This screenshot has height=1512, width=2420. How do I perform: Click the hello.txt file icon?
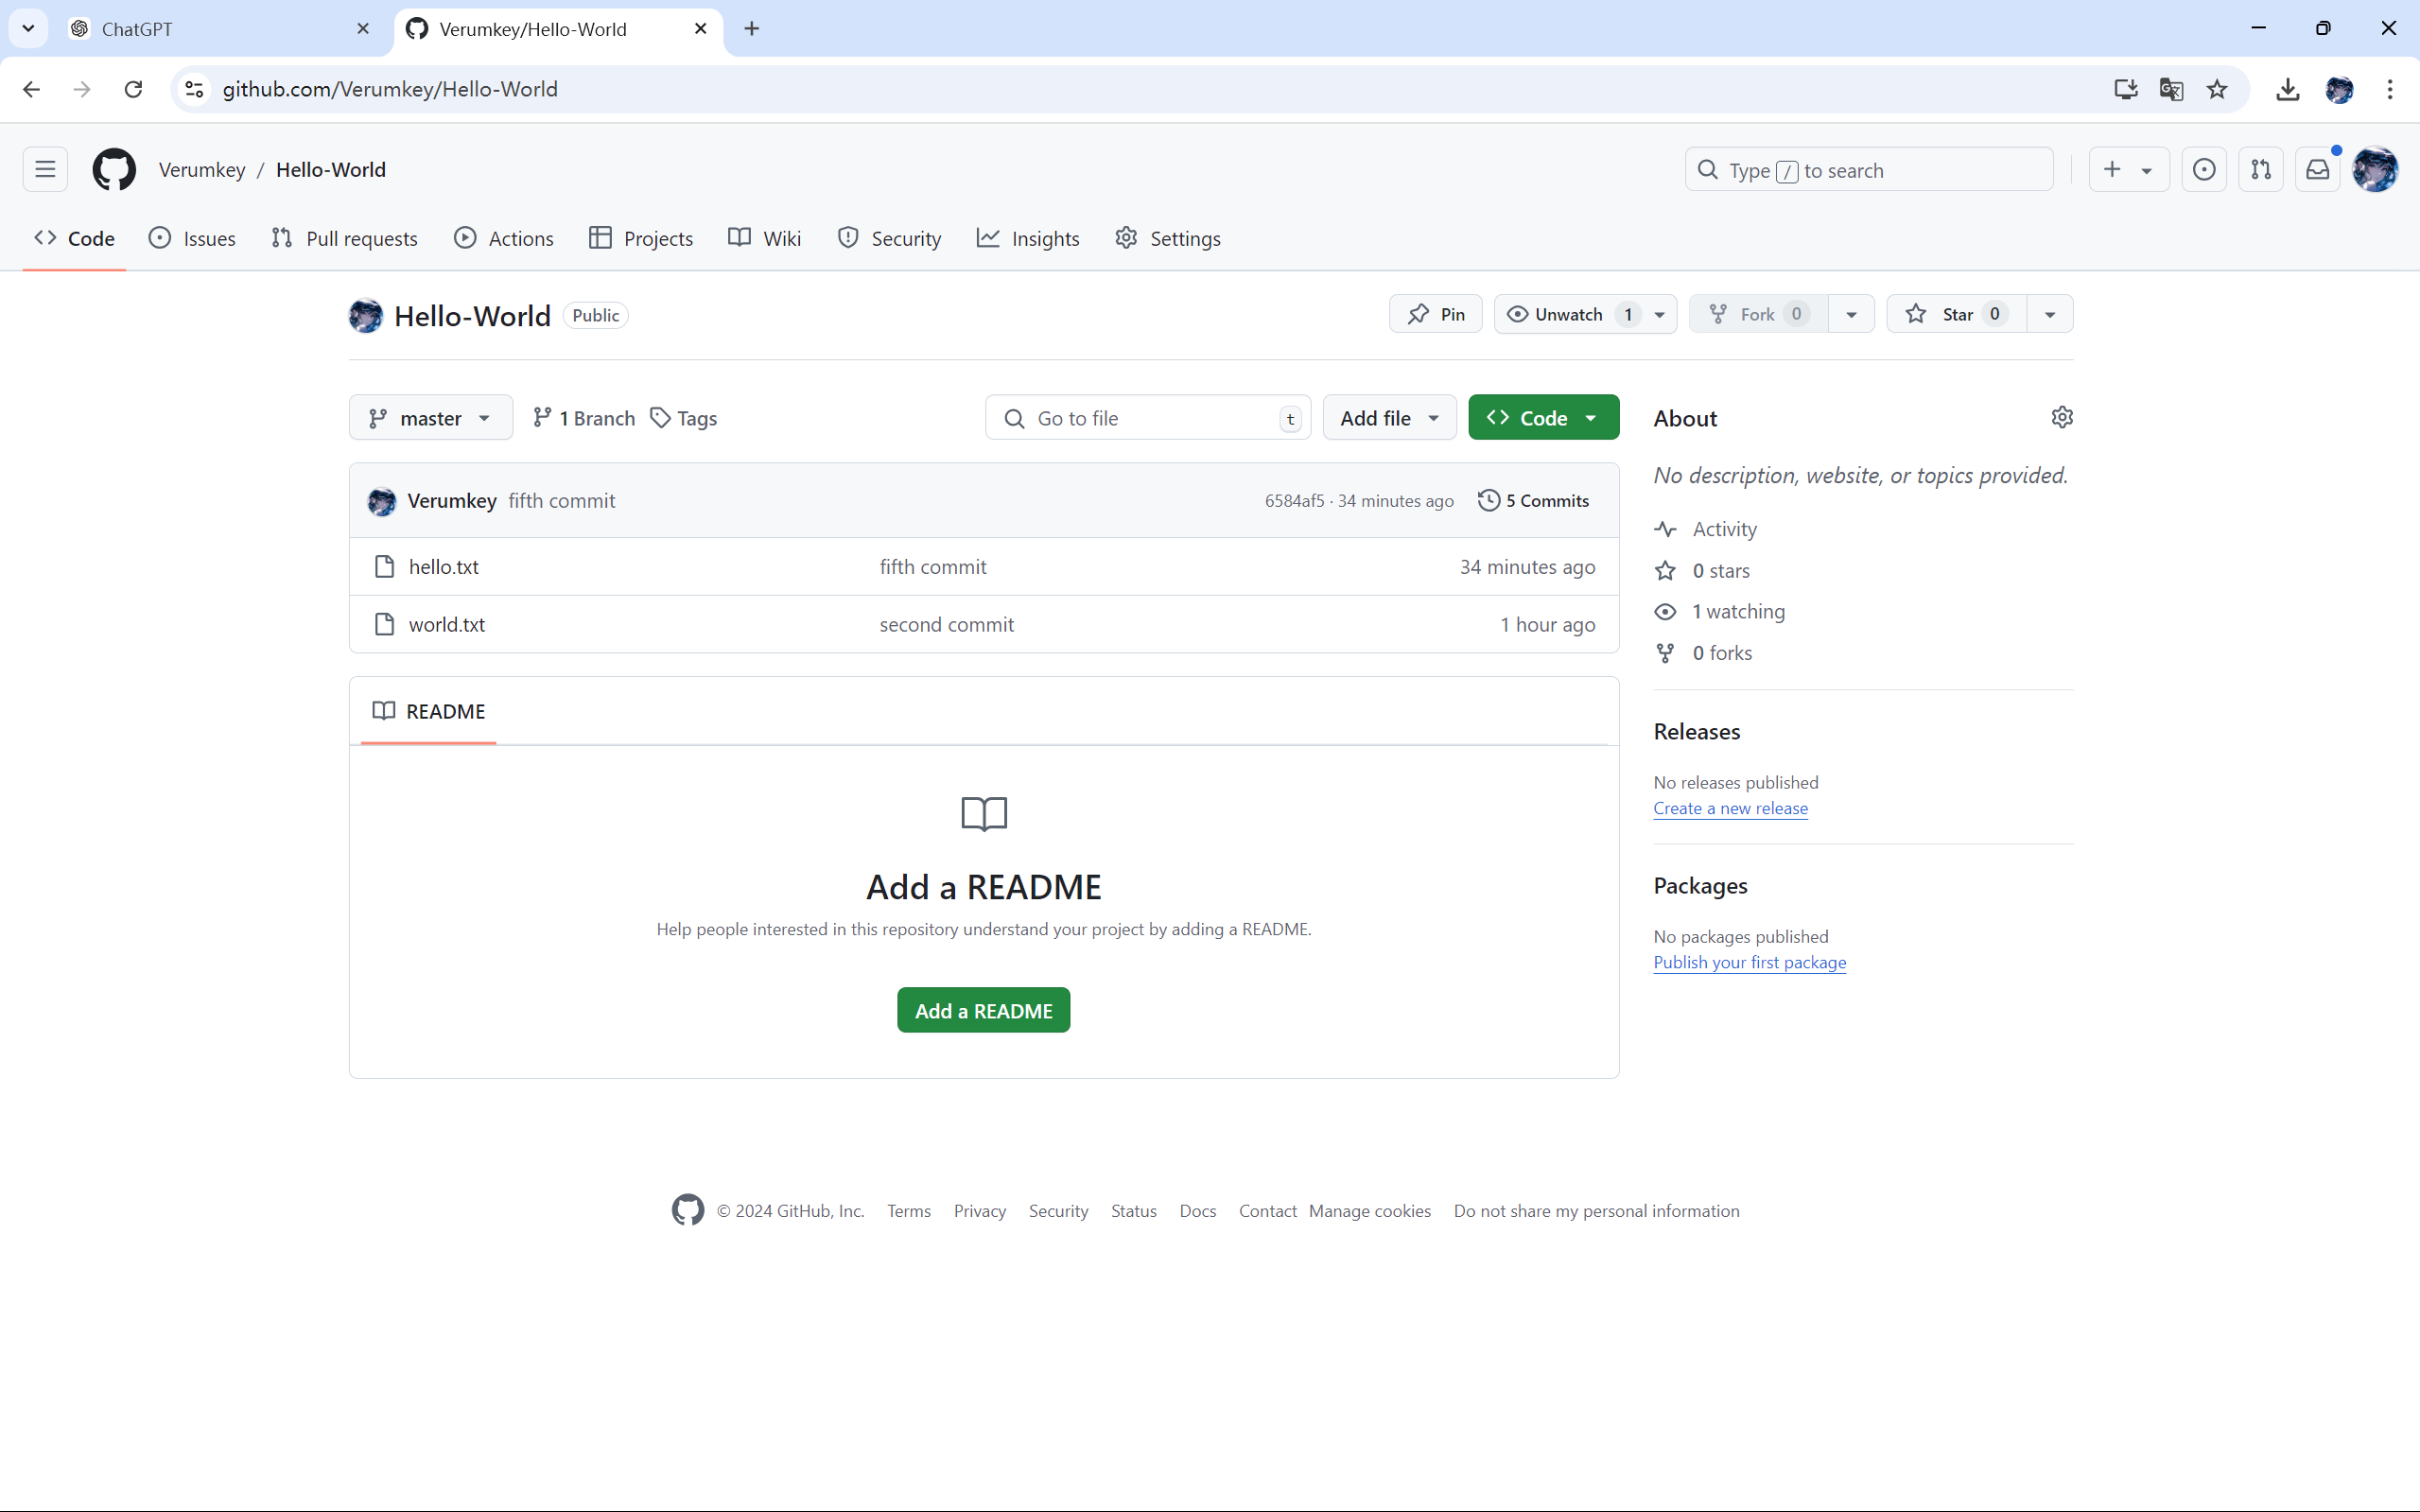[x=384, y=567]
